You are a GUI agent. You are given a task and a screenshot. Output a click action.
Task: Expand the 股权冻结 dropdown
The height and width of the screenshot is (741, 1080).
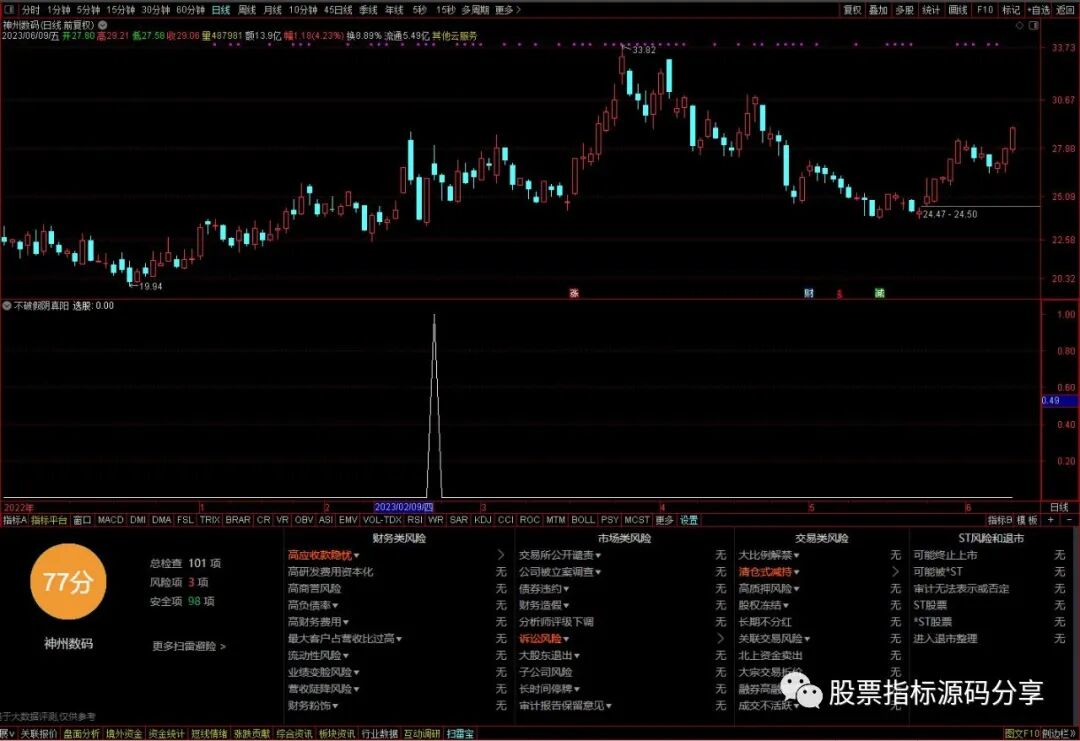(x=763, y=605)
